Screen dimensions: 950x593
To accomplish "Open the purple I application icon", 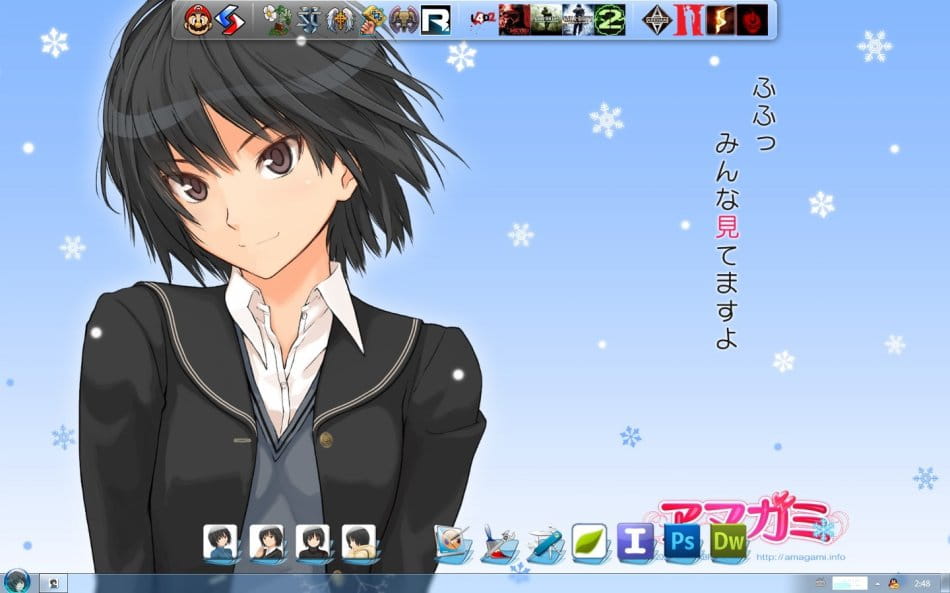I will click(636, 542).
